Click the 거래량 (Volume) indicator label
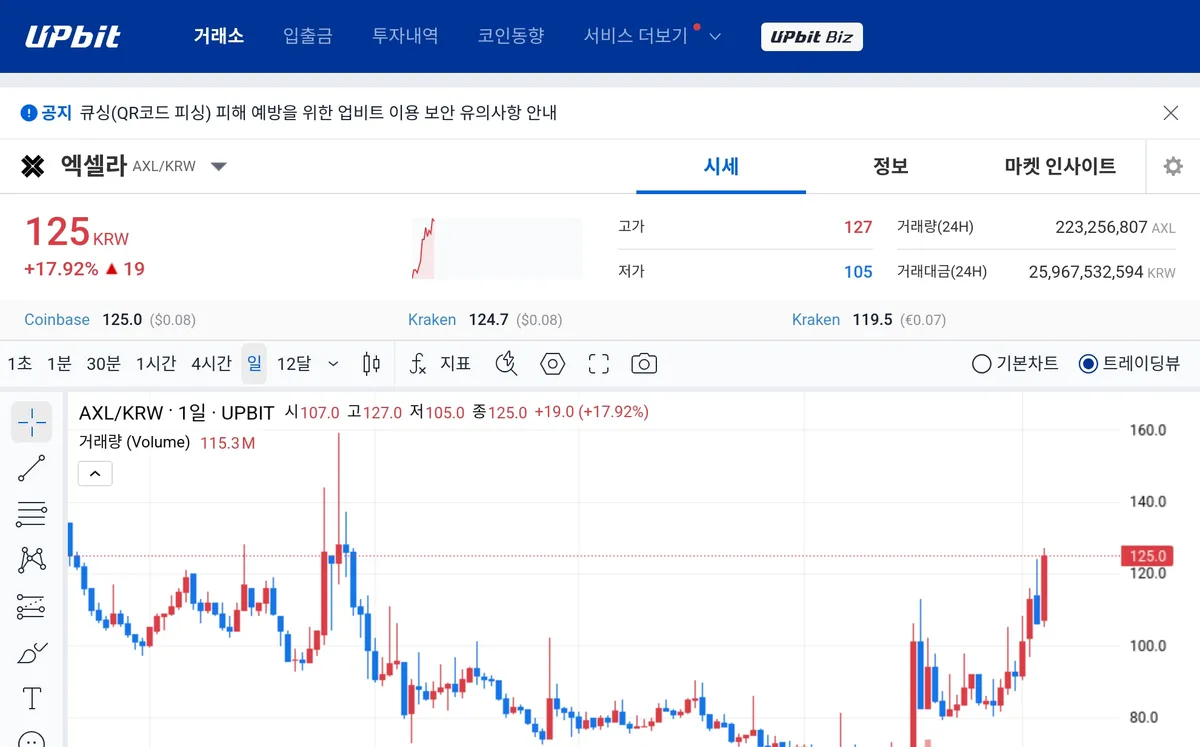The width and height of the screenshot is (1200, 747). [x=134, y=442]
